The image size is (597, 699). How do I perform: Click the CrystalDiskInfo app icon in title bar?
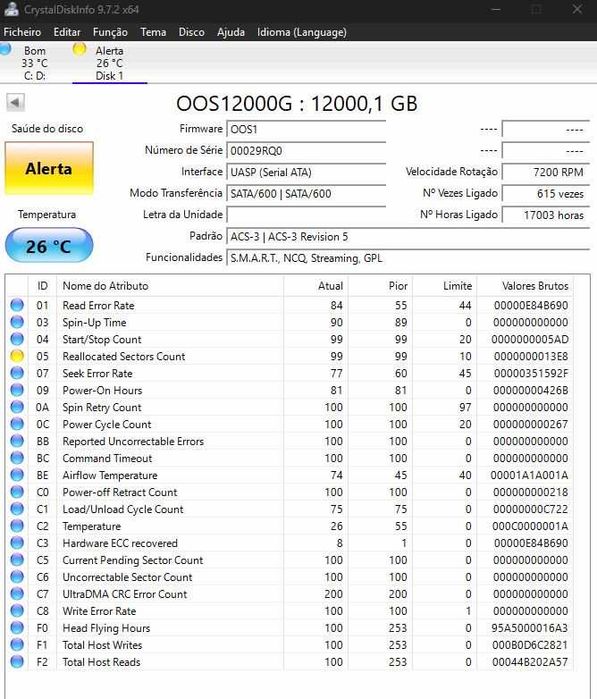click(x=11, y=9)
